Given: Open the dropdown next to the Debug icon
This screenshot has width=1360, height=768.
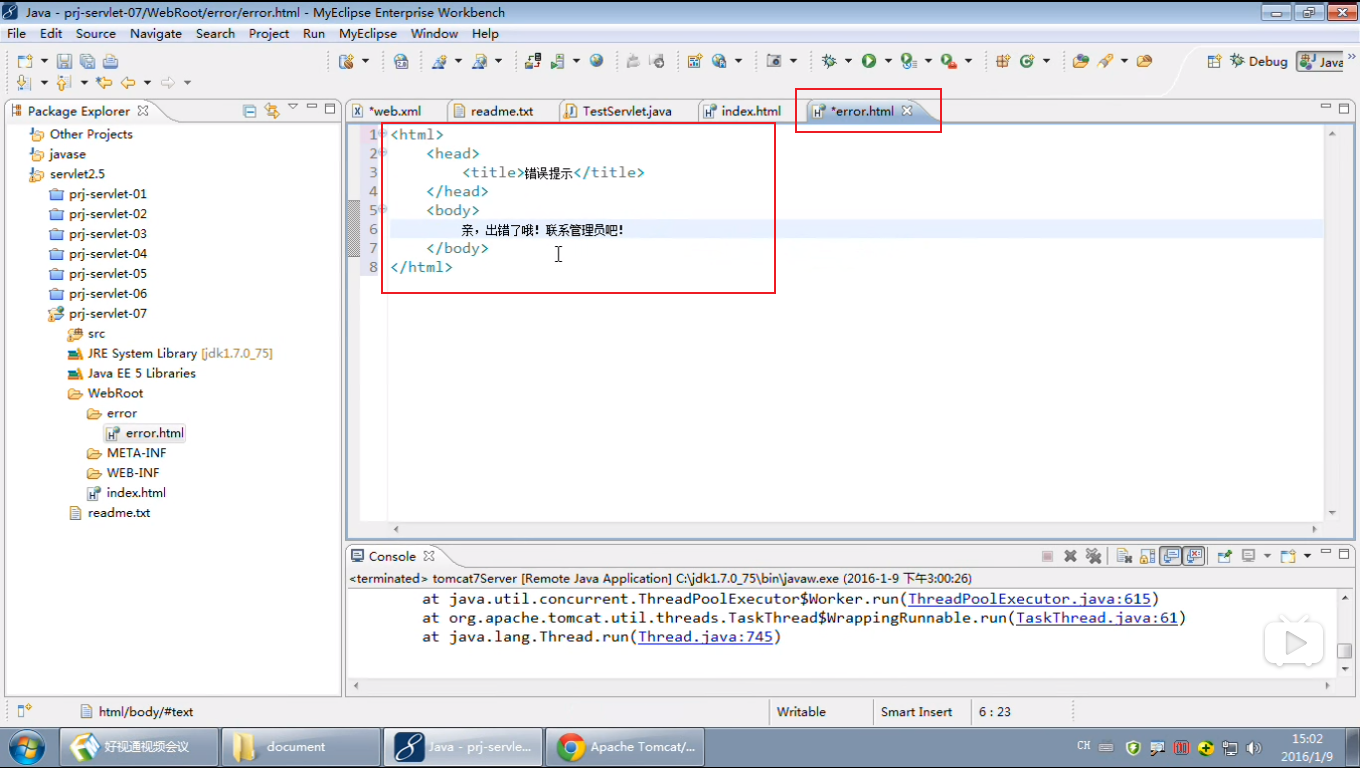Looking at the screenshot, I should (848, 61).
